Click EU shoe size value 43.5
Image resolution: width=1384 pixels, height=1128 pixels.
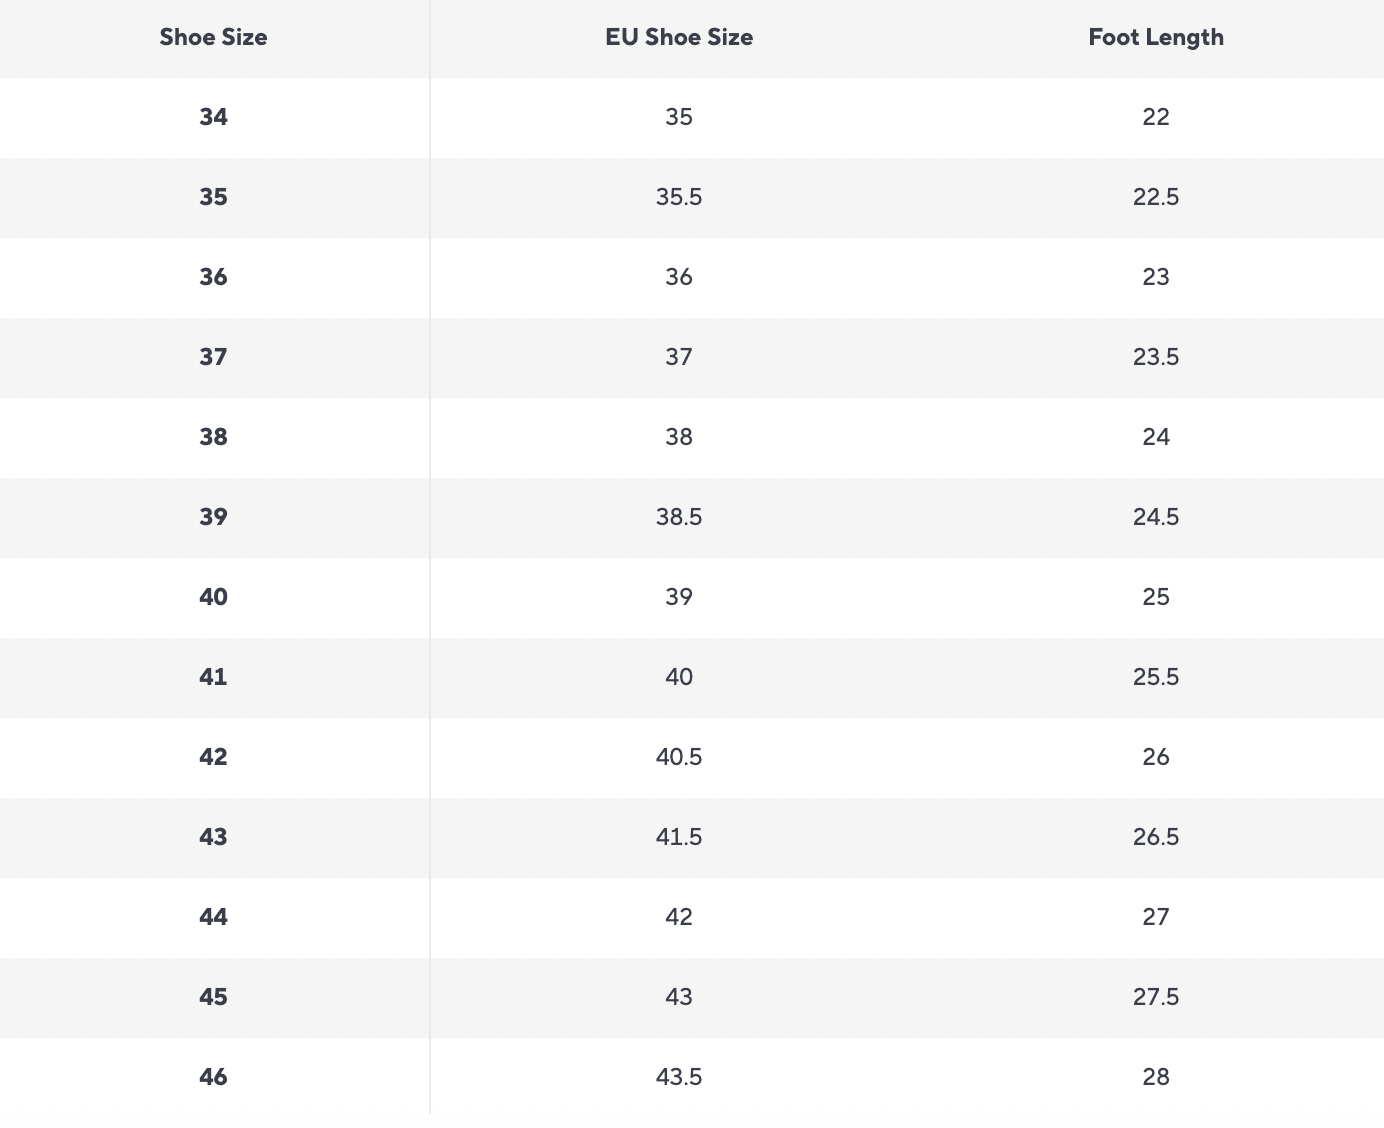pos(679,1077)
